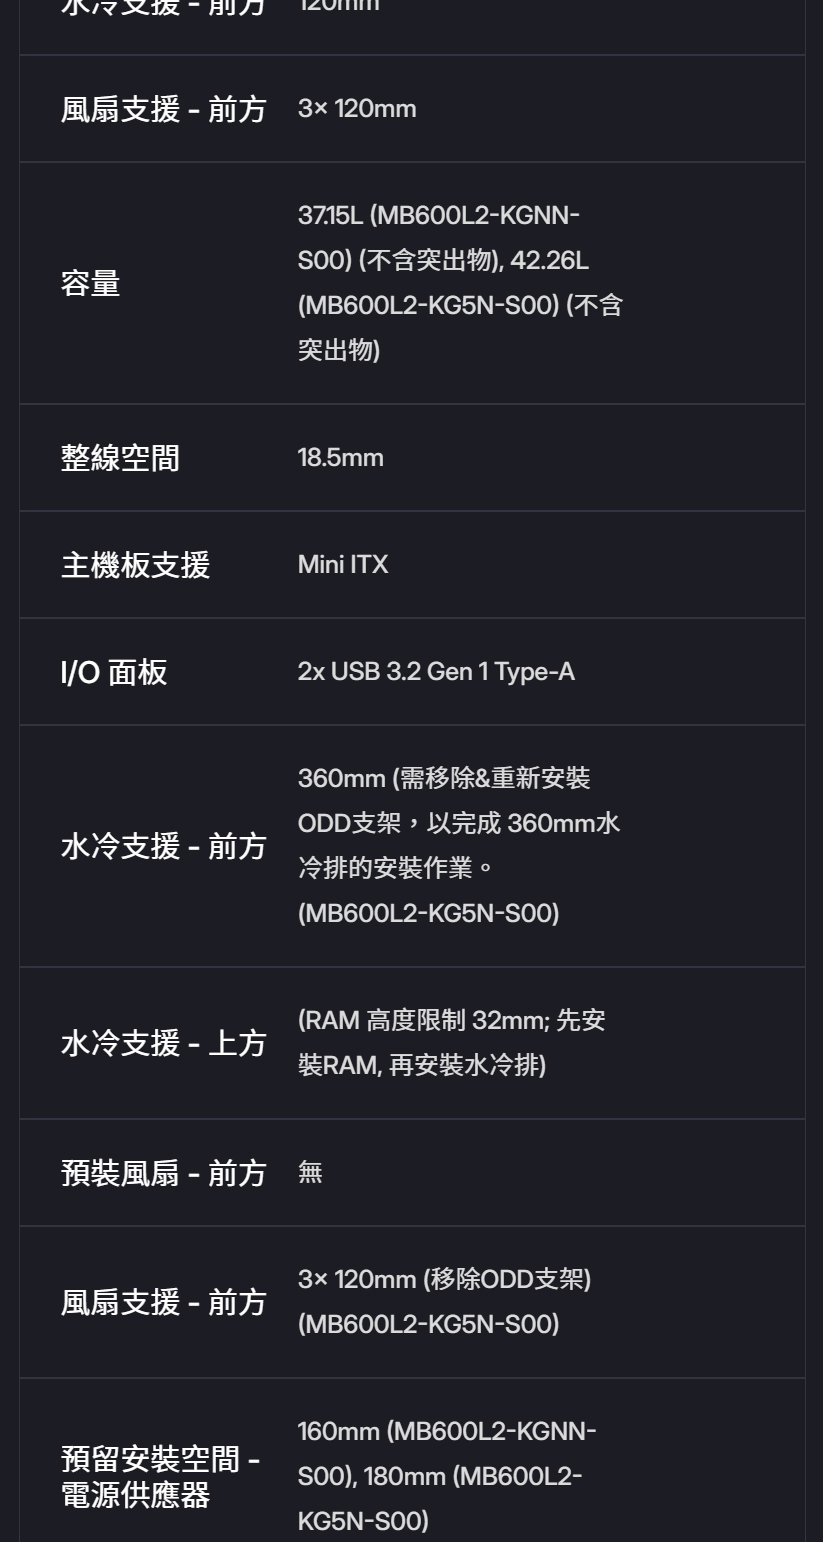This screenshot has height=1542, width=823.
Task: Click the 容量 row label
Action: pyautogui.click(x=90, y=284)
